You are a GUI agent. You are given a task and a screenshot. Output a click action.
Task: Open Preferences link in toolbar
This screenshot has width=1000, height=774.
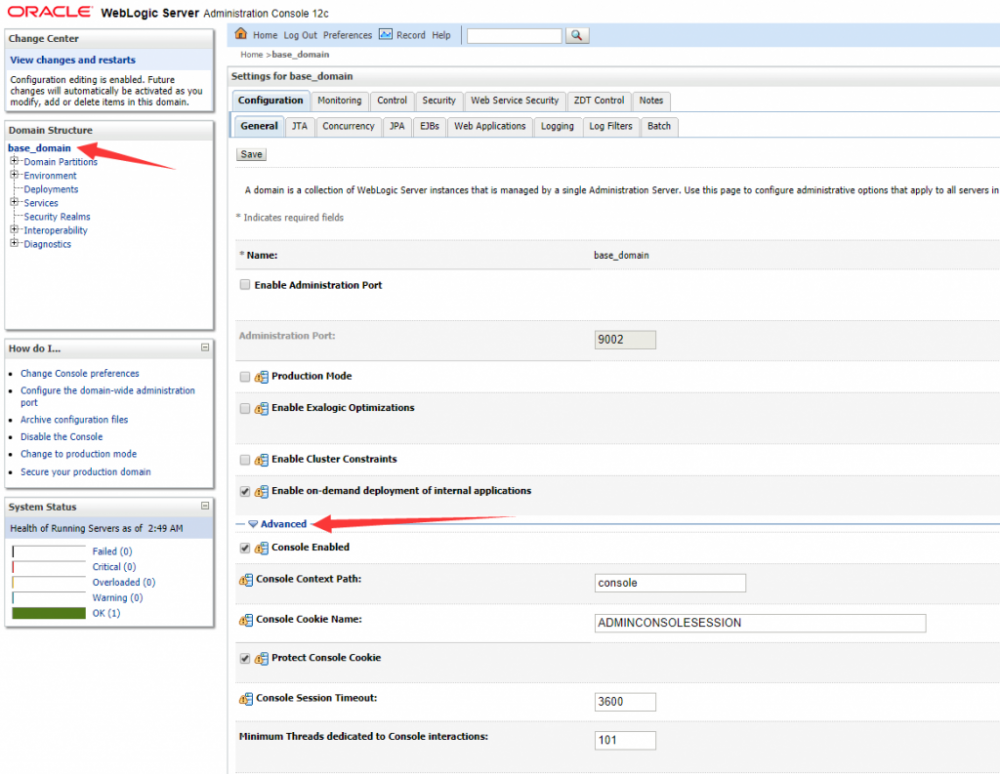[x=348, y=35]
